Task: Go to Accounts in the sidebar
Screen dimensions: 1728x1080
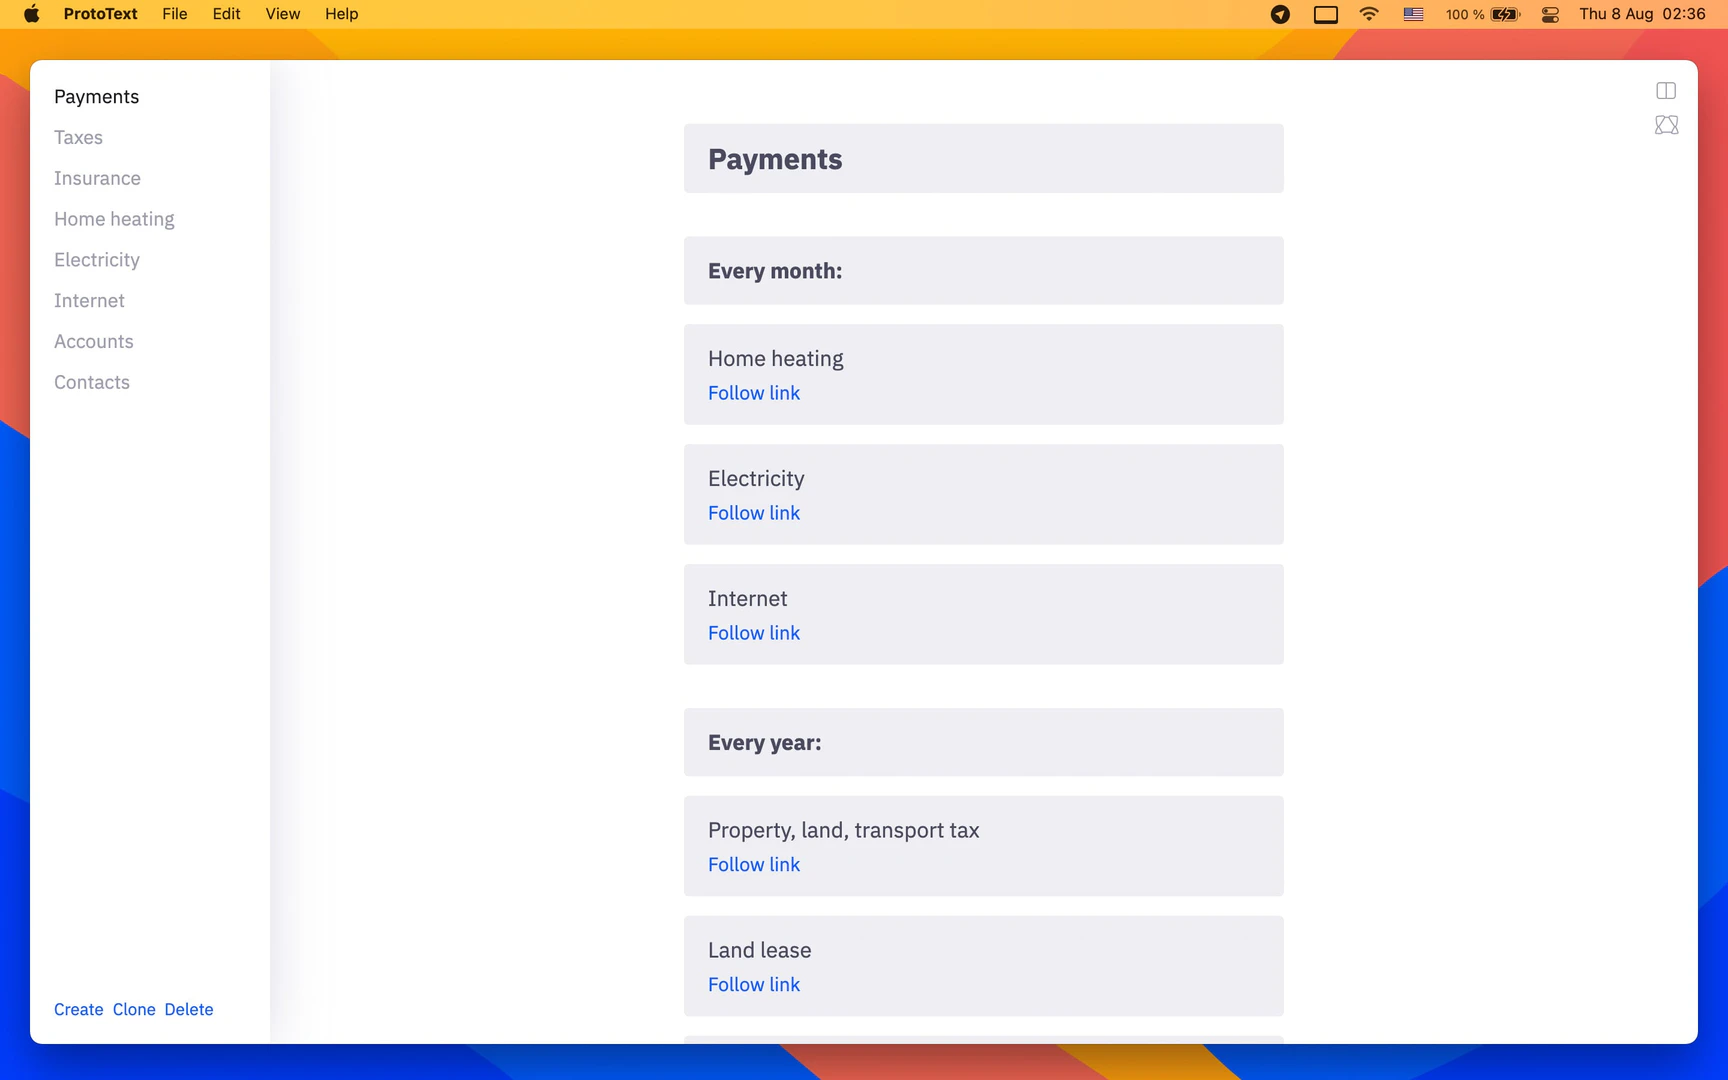Action: pyautogui.click(x=93, y=342)
